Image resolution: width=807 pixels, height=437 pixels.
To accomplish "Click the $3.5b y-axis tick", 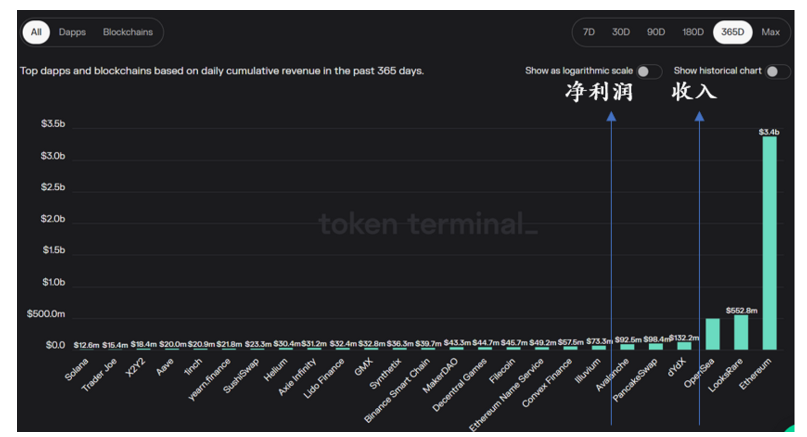I will [53, 124].
